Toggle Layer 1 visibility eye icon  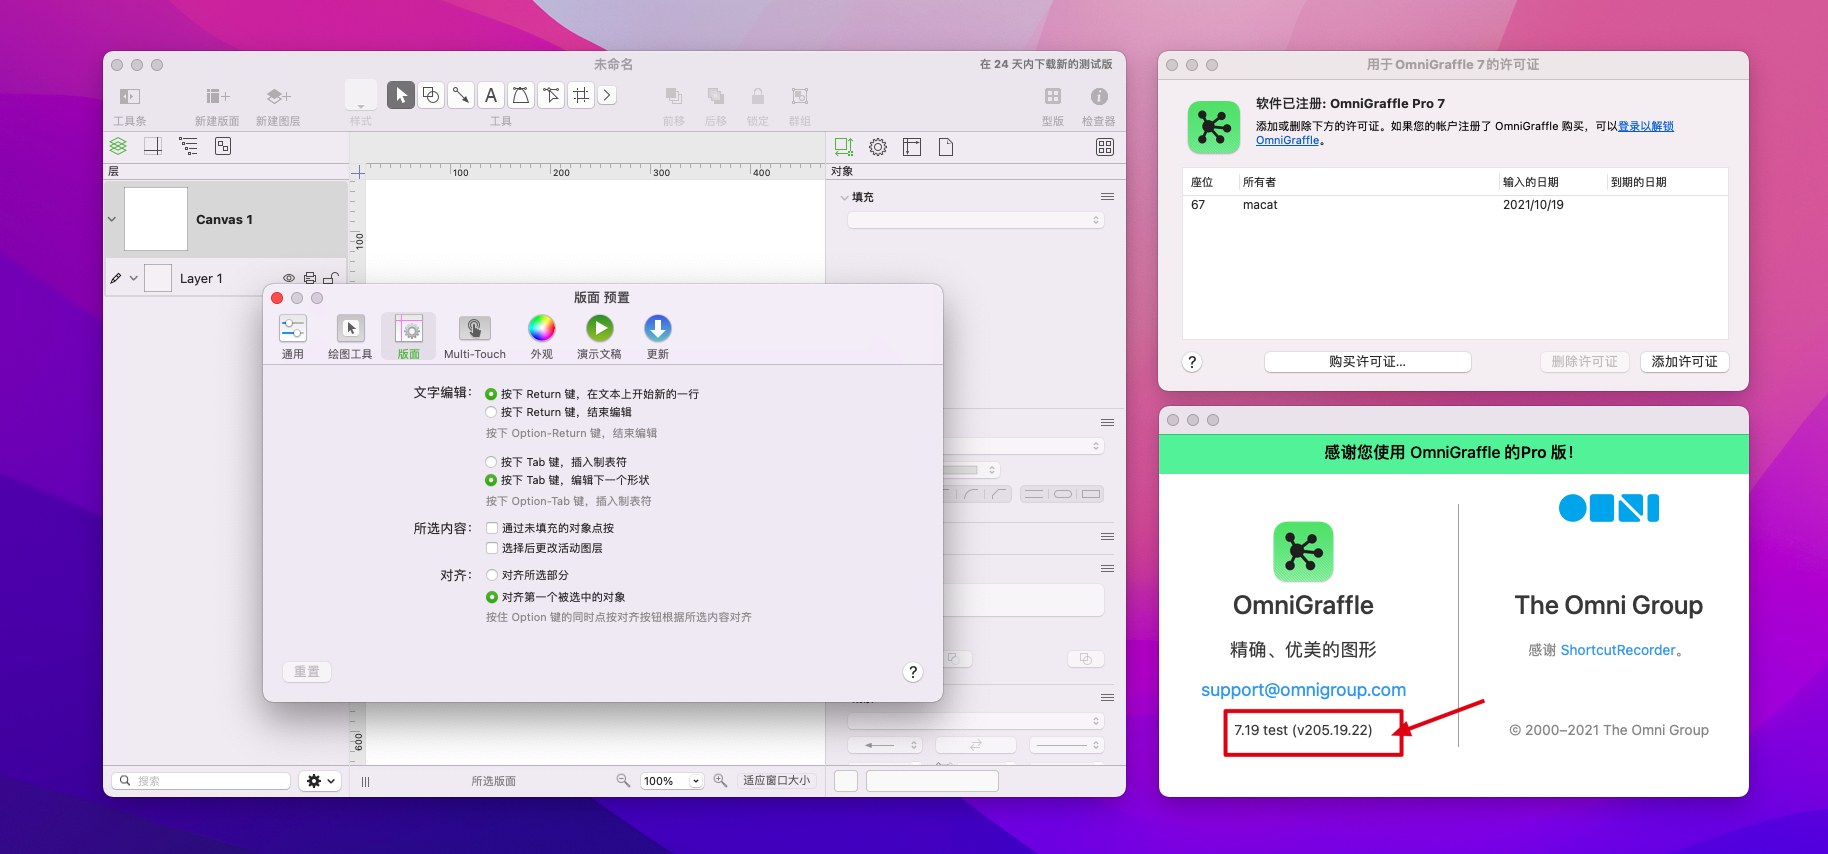[289, 278]
